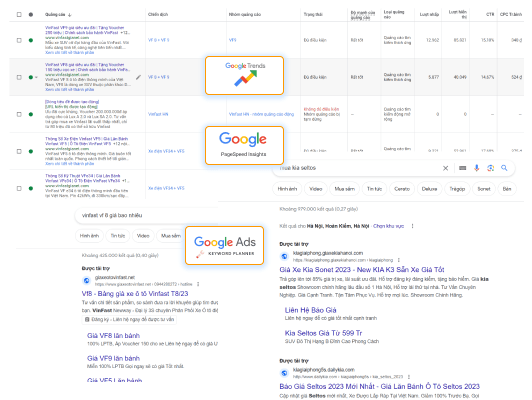This screenshot has height=400, width=532.
Task: Open 'Vf8 - Bảng giá xe ô tô Vinfast T8/23' result
Action: coord(135,294)
